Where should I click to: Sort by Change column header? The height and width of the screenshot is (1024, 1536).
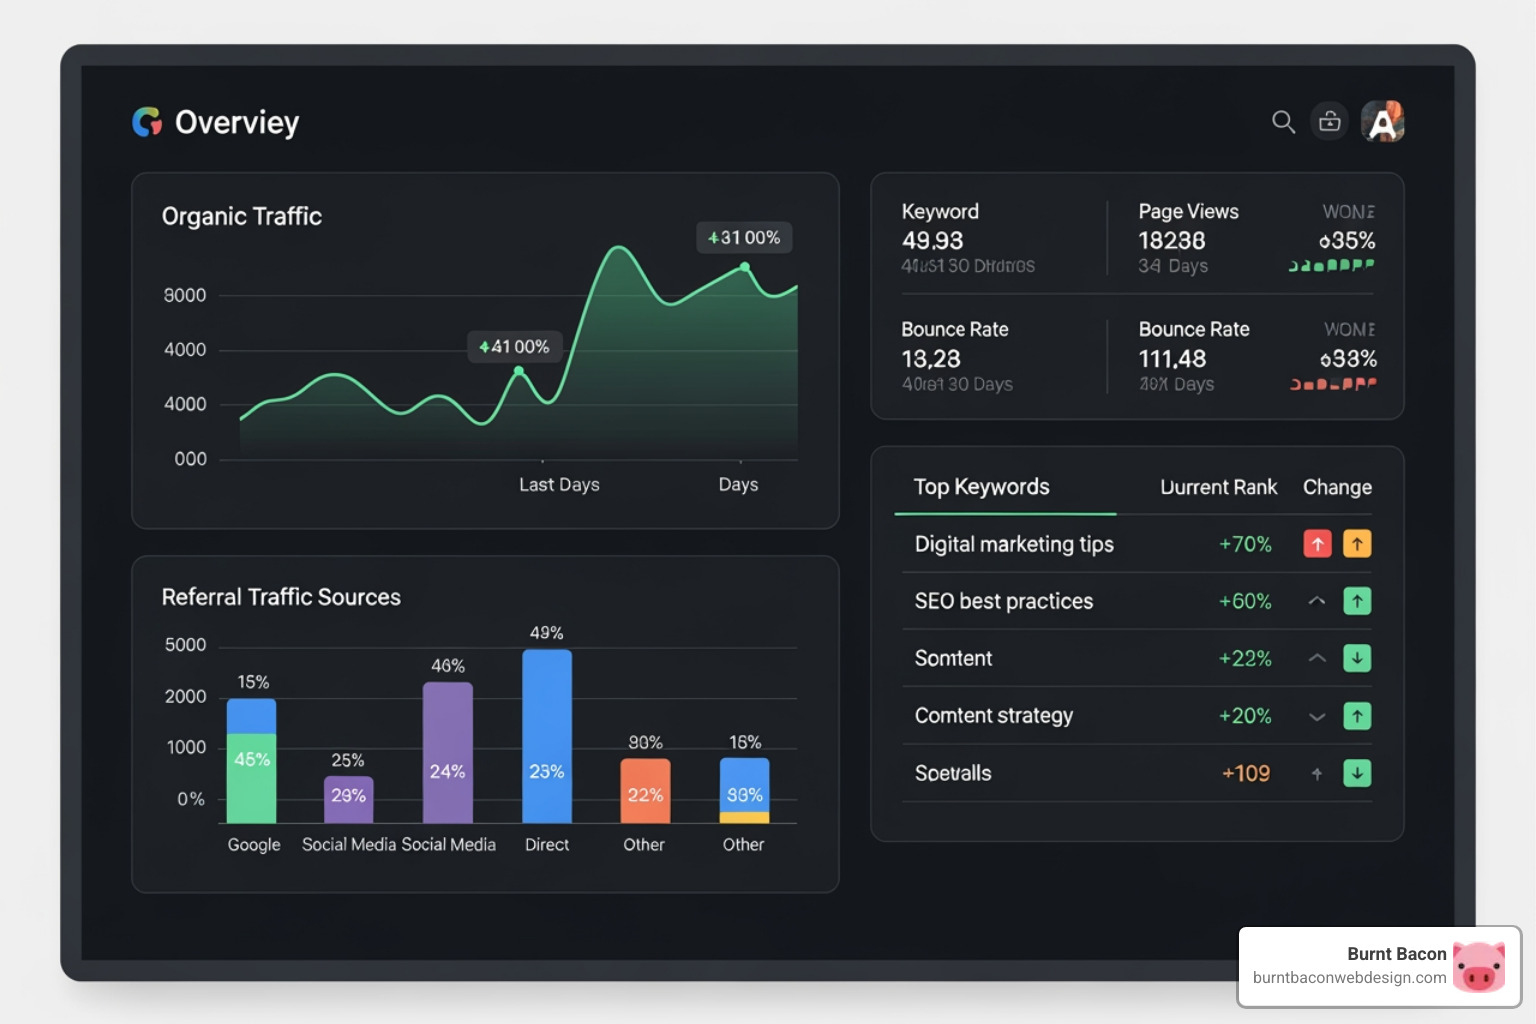pyautogui.click(x=1337, y=487)
